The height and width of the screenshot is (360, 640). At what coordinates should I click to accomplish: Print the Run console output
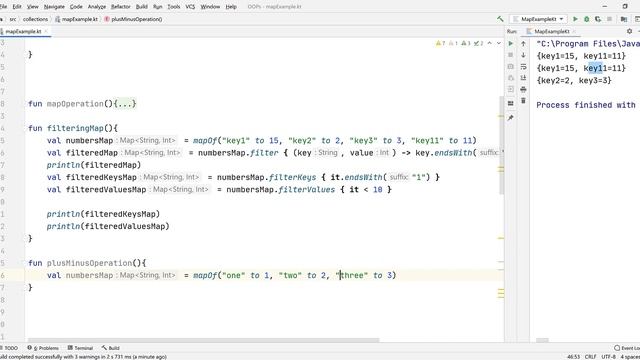point(523,89)
